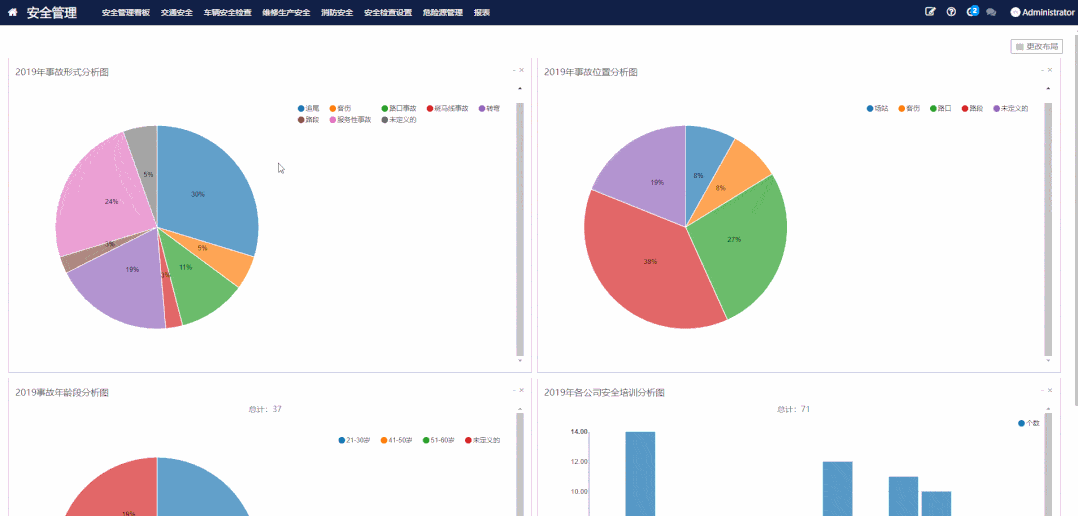Toggle 斑马线事故 legend entry
Viewport: 1078px width, 516px height.
click(x=448, y=109)
